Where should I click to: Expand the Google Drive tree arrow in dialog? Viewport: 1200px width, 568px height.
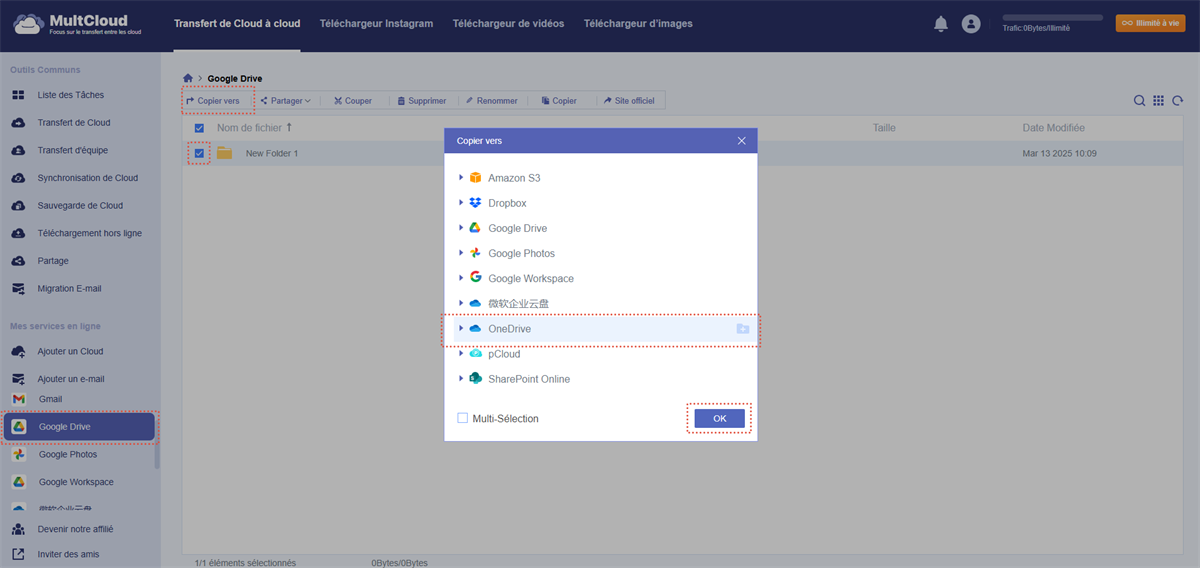[461, 228]
